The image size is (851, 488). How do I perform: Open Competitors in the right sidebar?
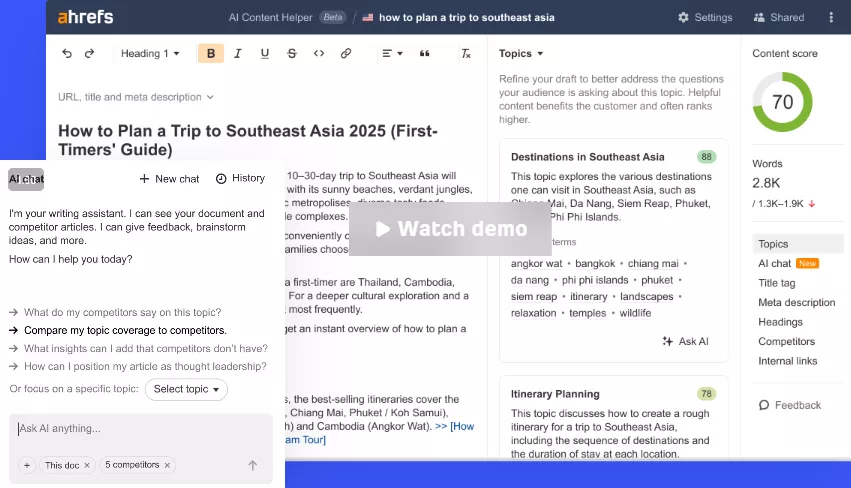click(786, 342)
